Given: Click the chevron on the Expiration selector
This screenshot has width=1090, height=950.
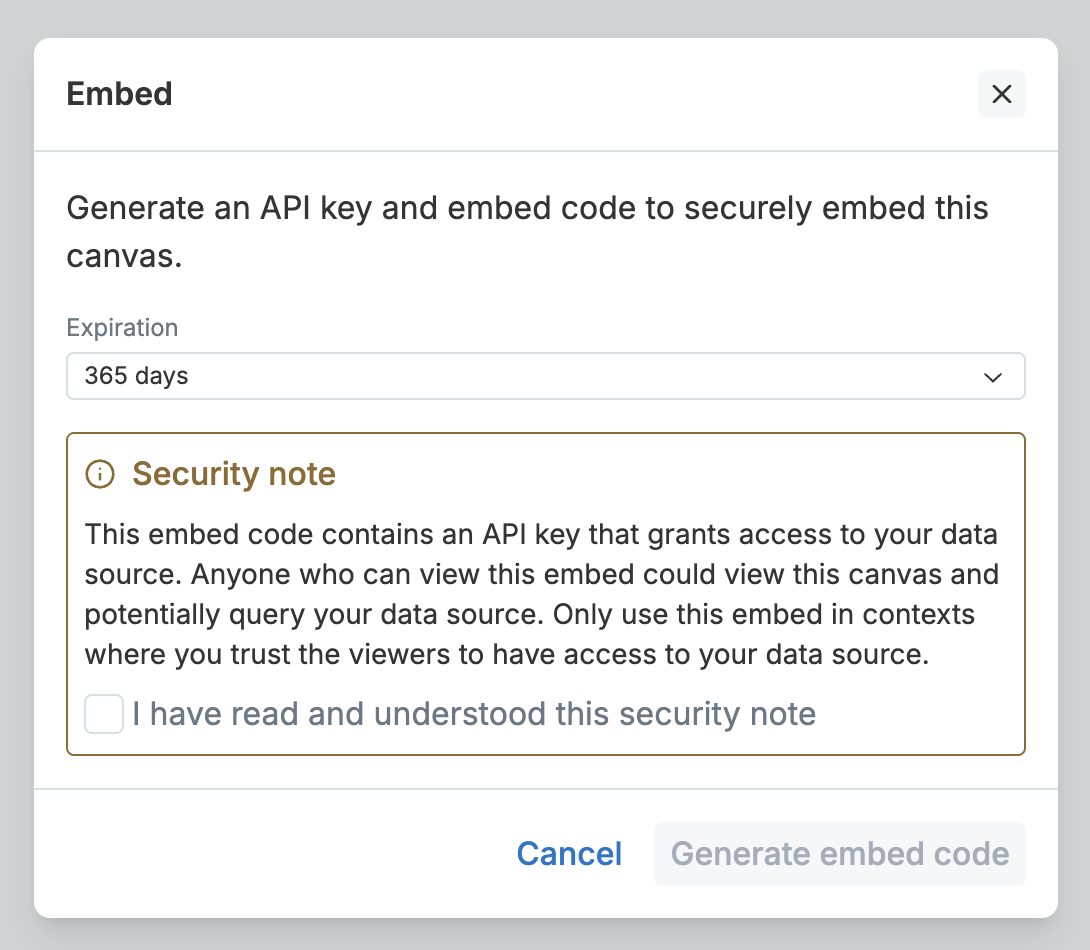Looking at the screenshot, I should tap(992, 377).
